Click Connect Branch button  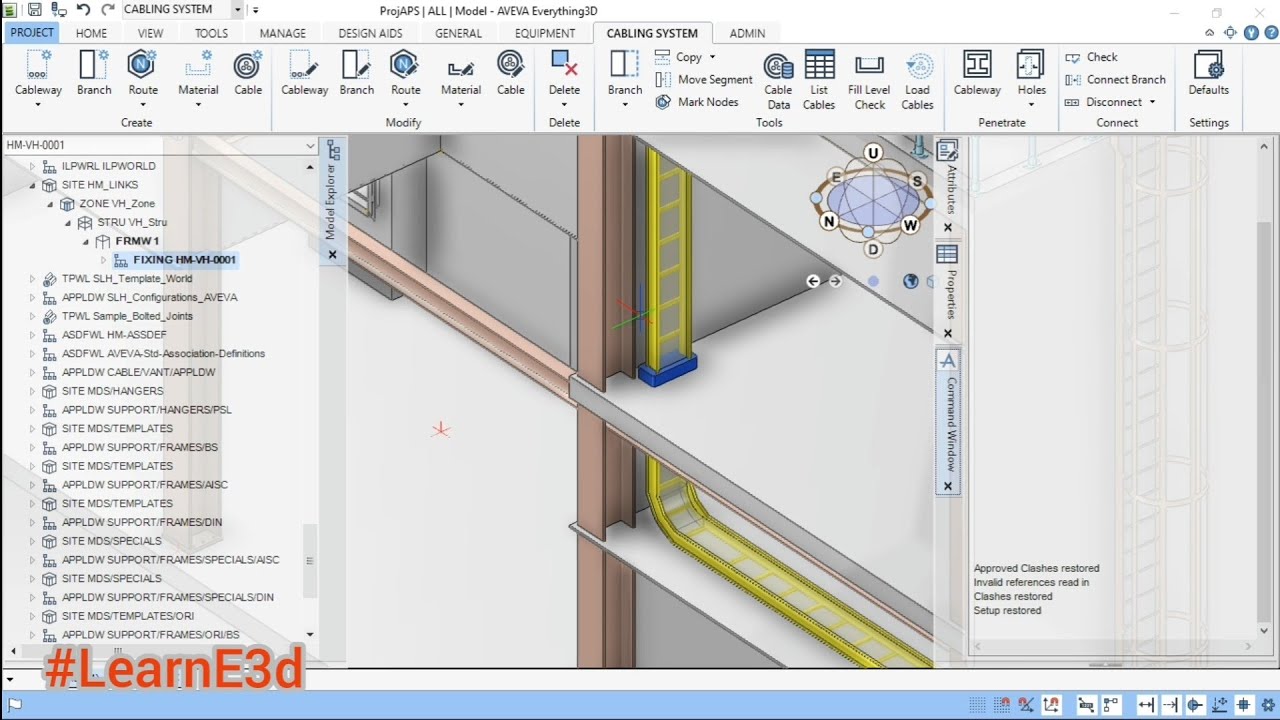[1115, 80]
